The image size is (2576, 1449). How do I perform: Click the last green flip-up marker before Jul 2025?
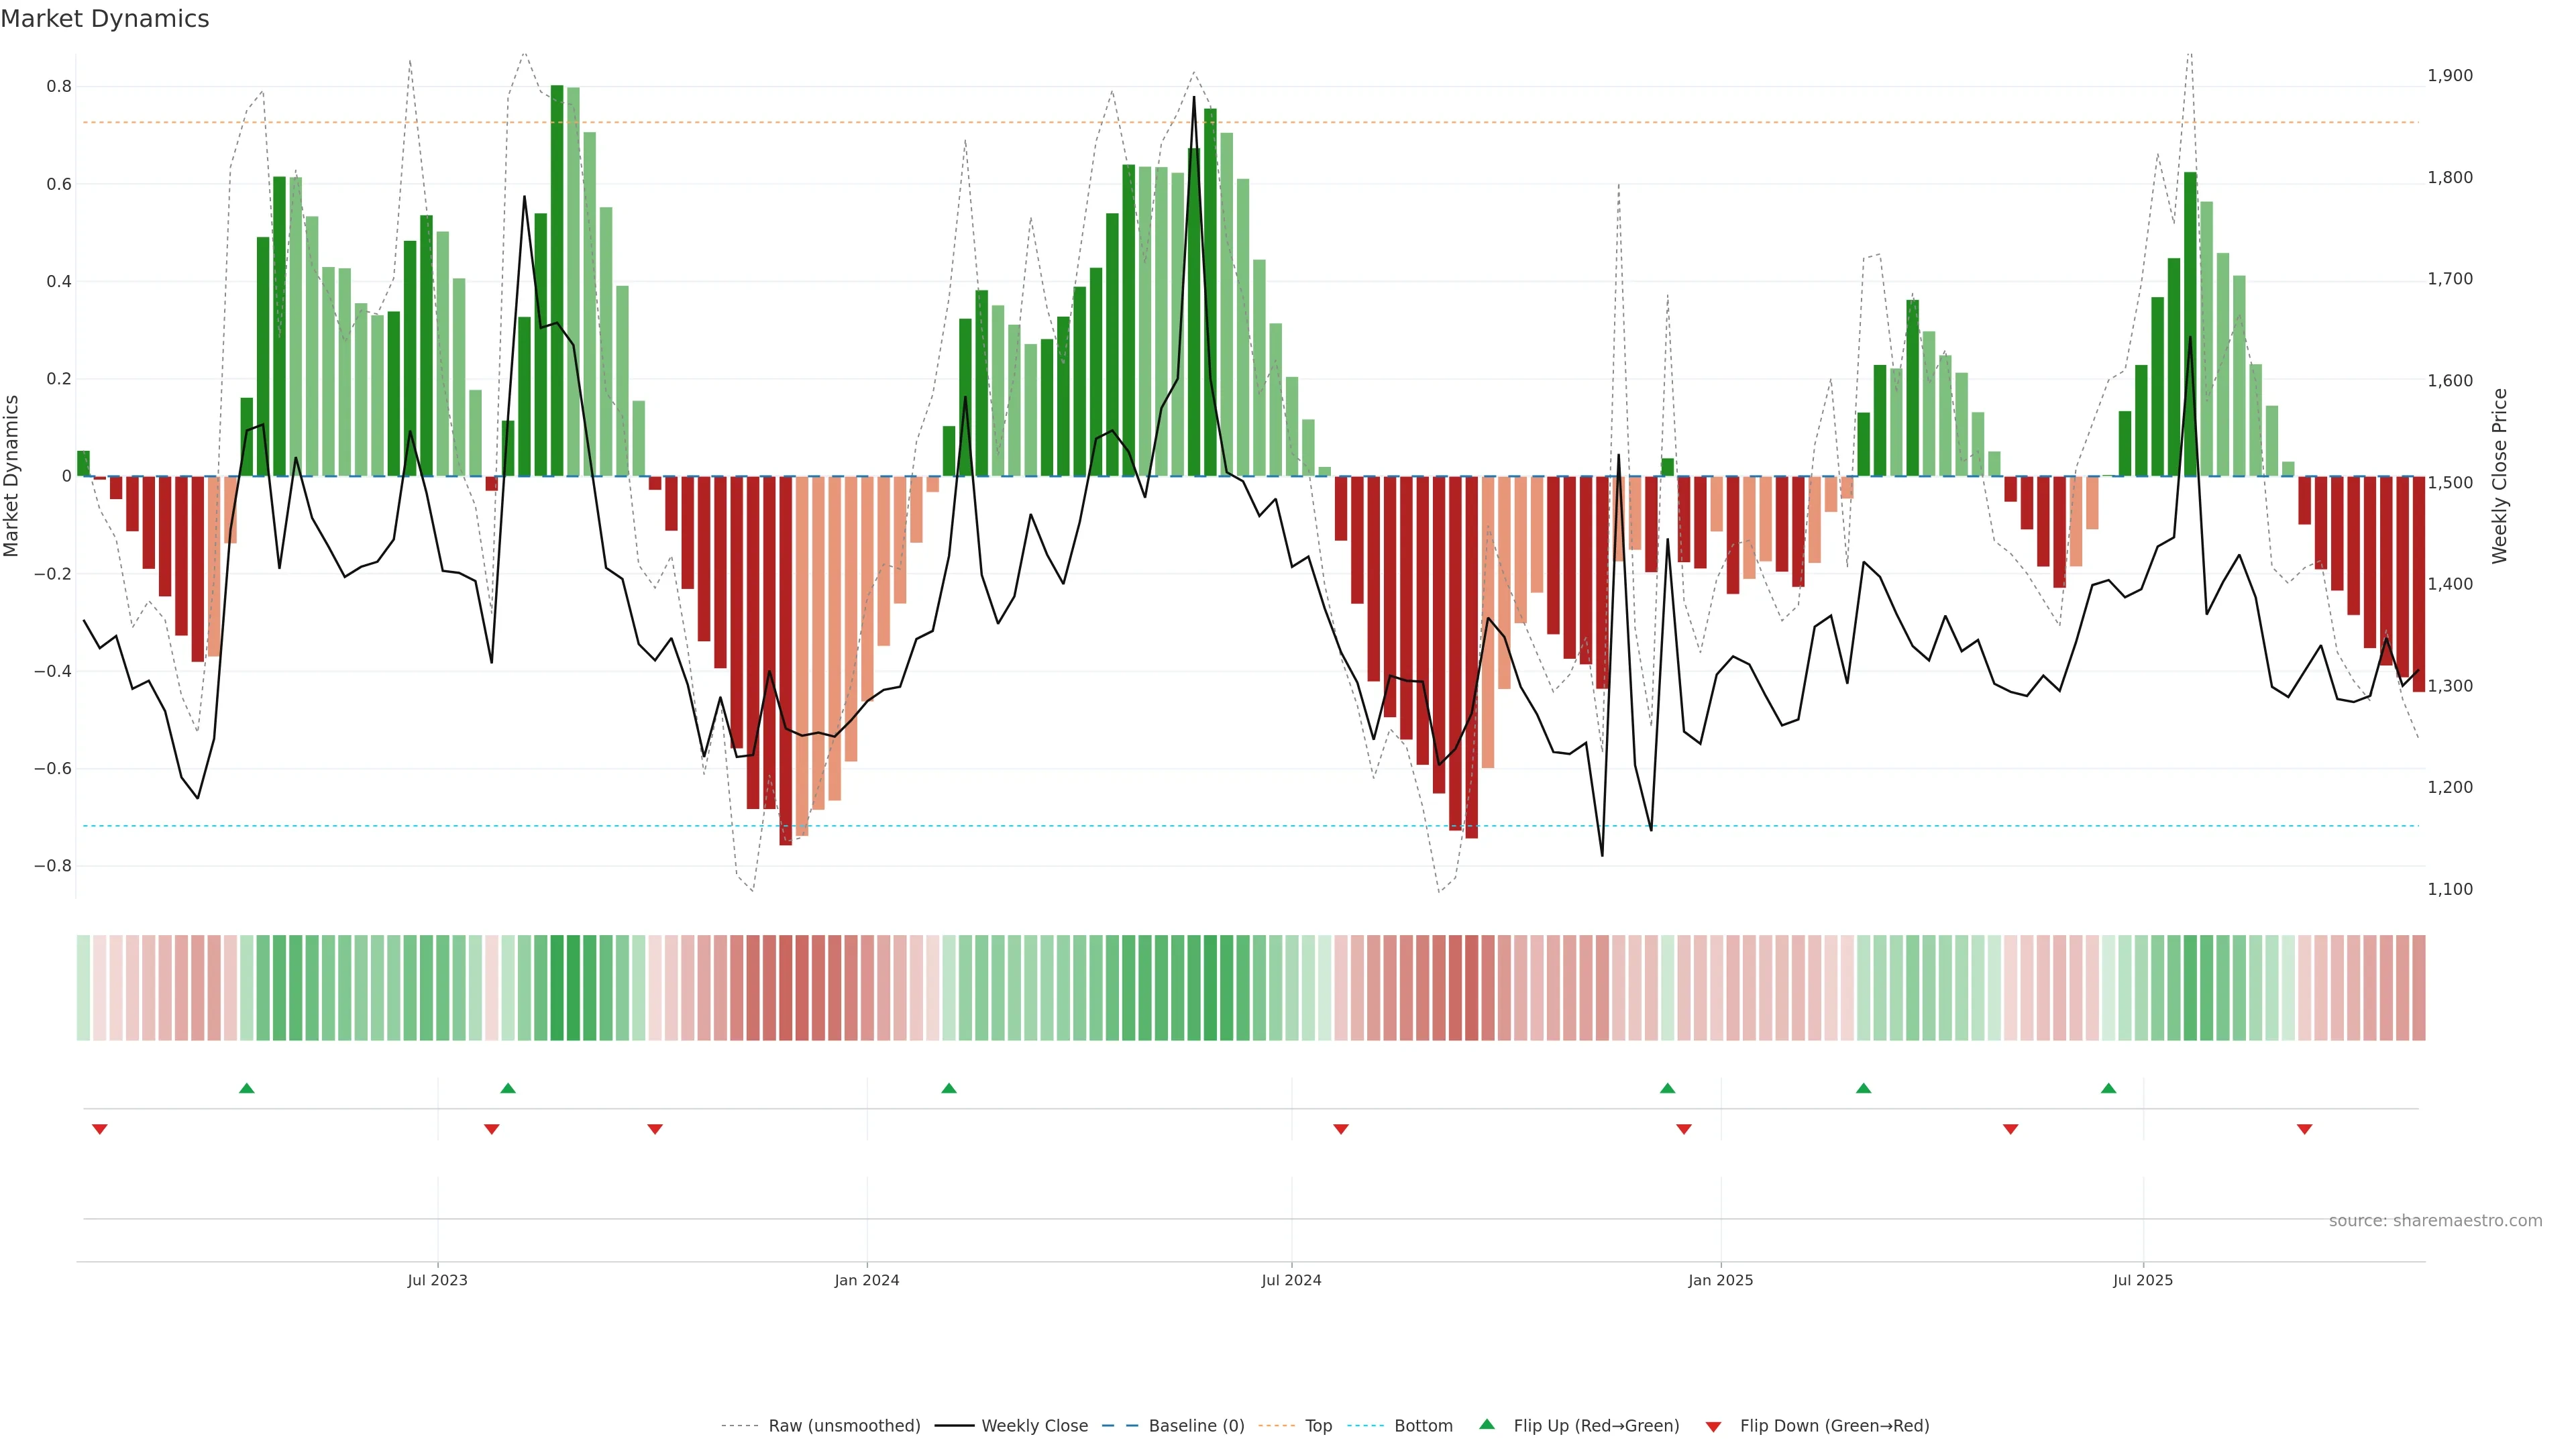pyautogui.click(x=2108, y=1088)
